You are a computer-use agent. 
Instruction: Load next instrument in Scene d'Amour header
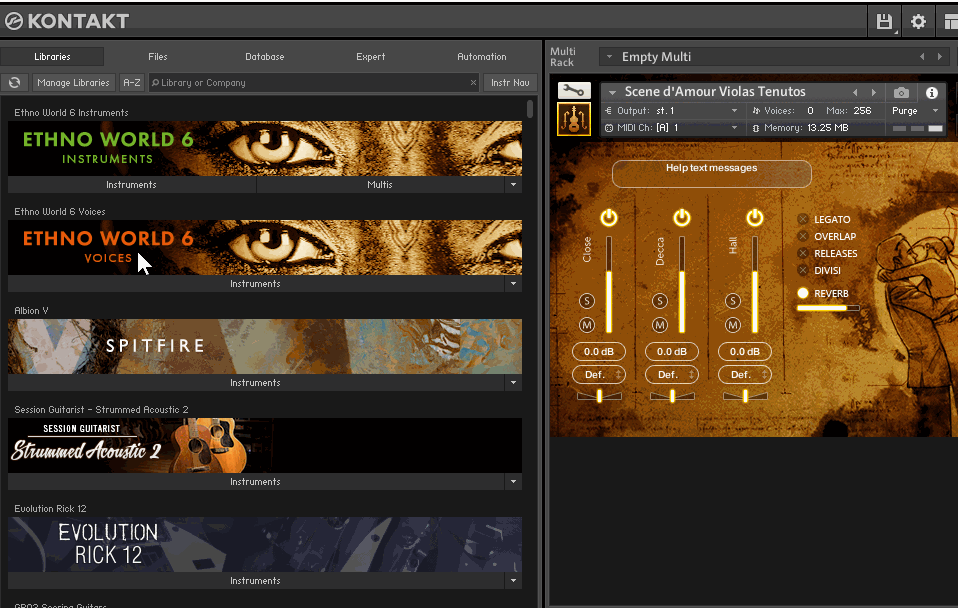tap(874, 92)
